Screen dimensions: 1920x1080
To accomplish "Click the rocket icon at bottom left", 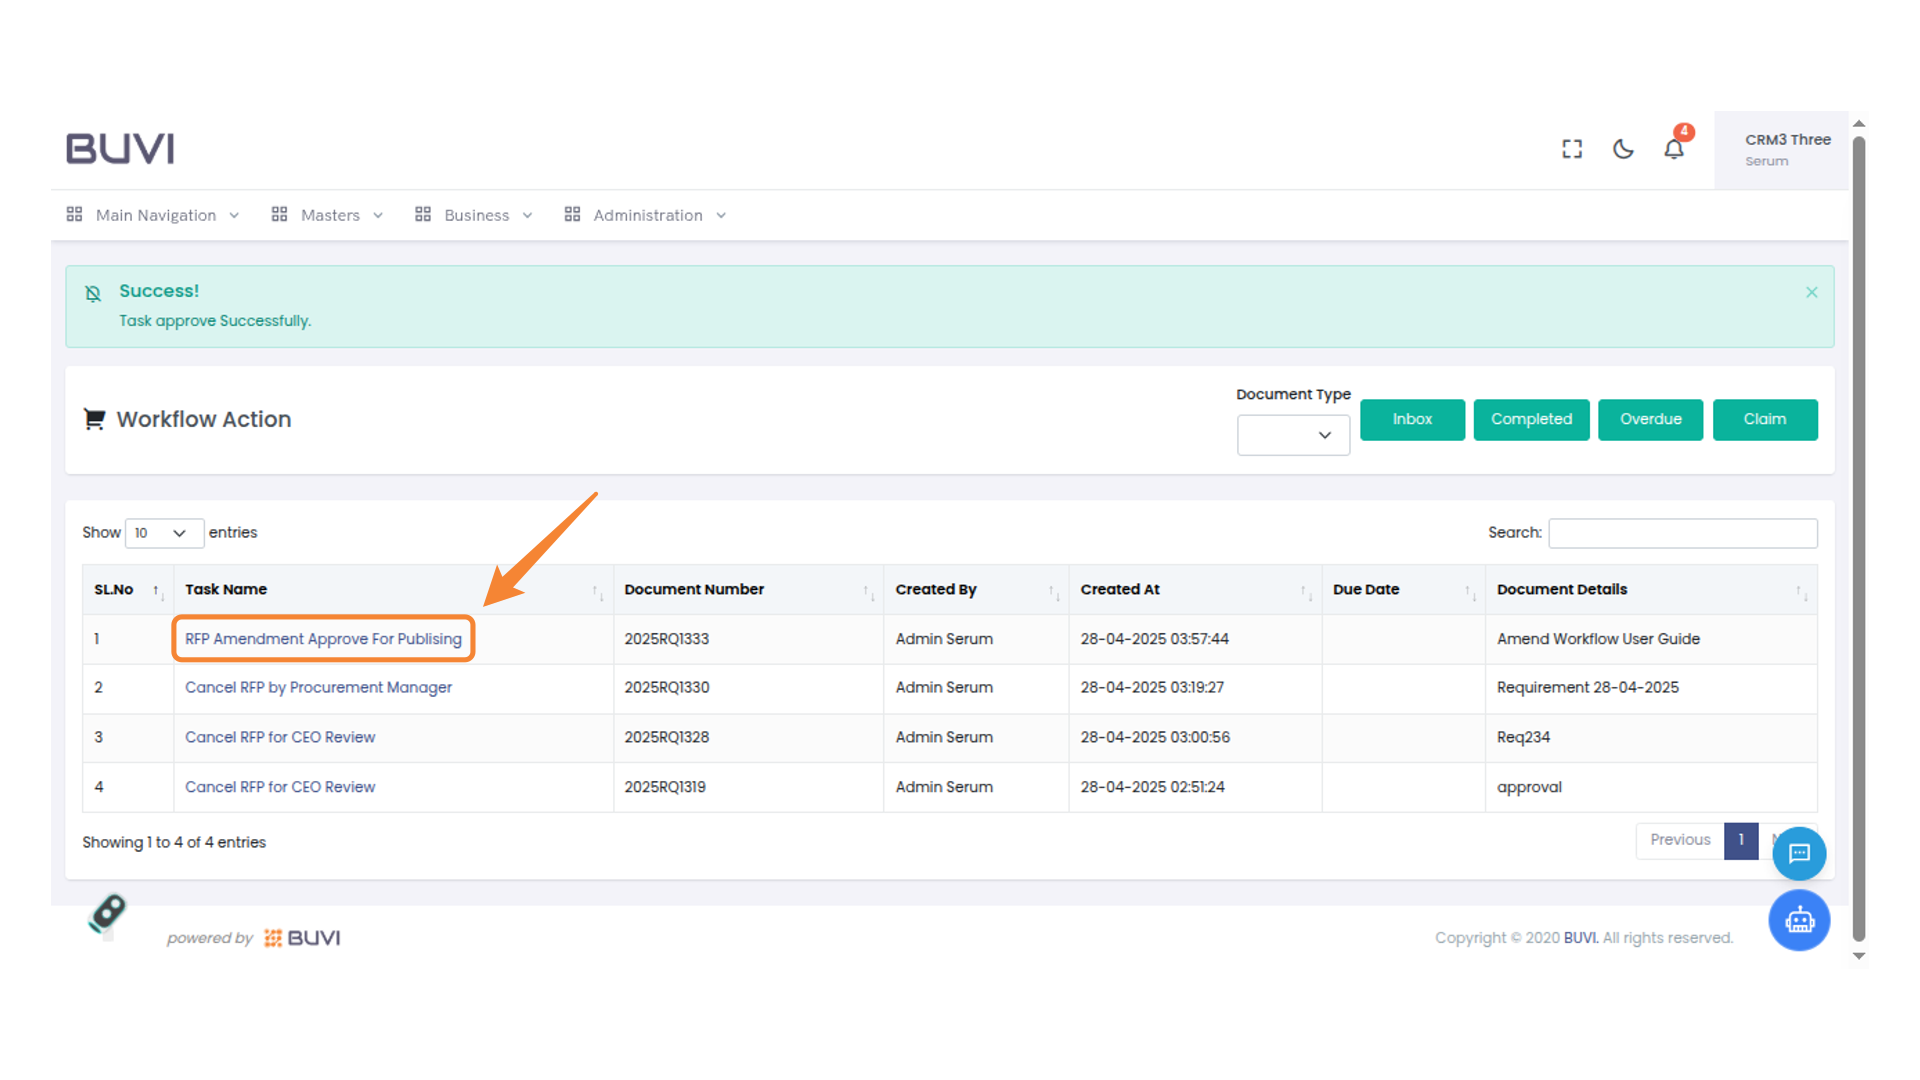I will [x=107, y=913].
